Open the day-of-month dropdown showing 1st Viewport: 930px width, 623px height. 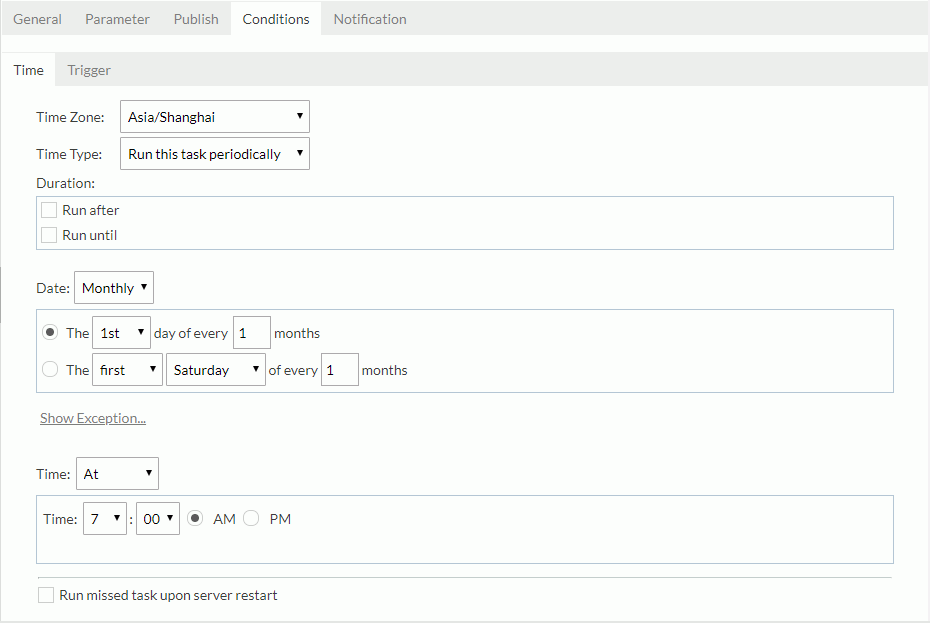click(121, 332)
